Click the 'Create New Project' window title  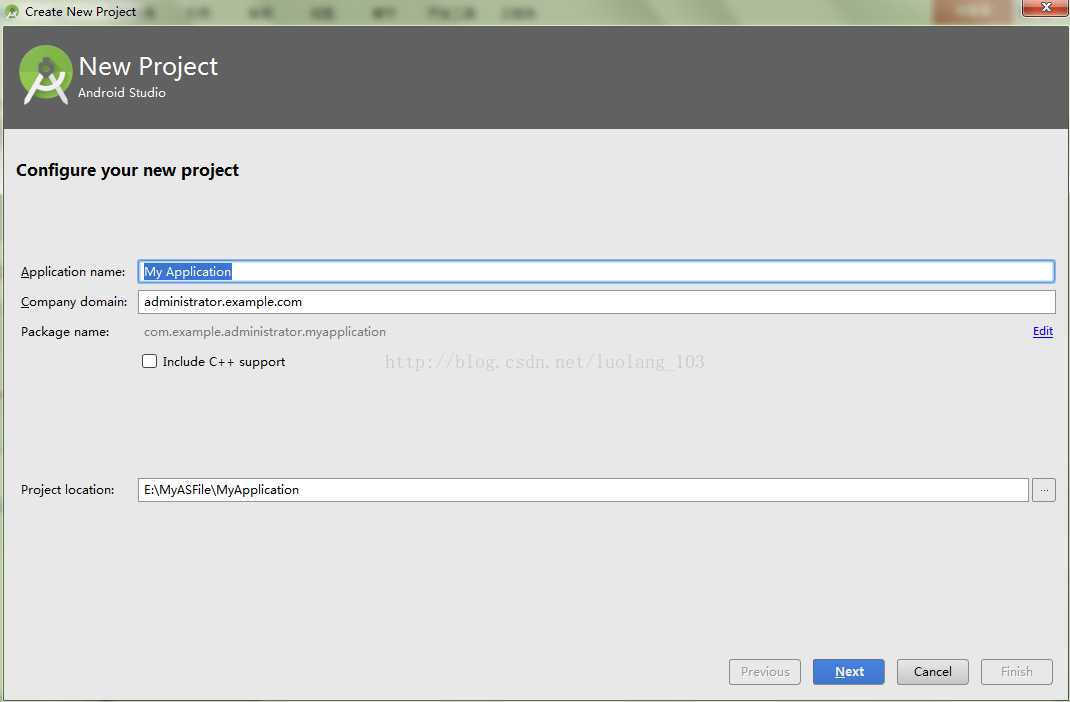click(x=81, y=12)
